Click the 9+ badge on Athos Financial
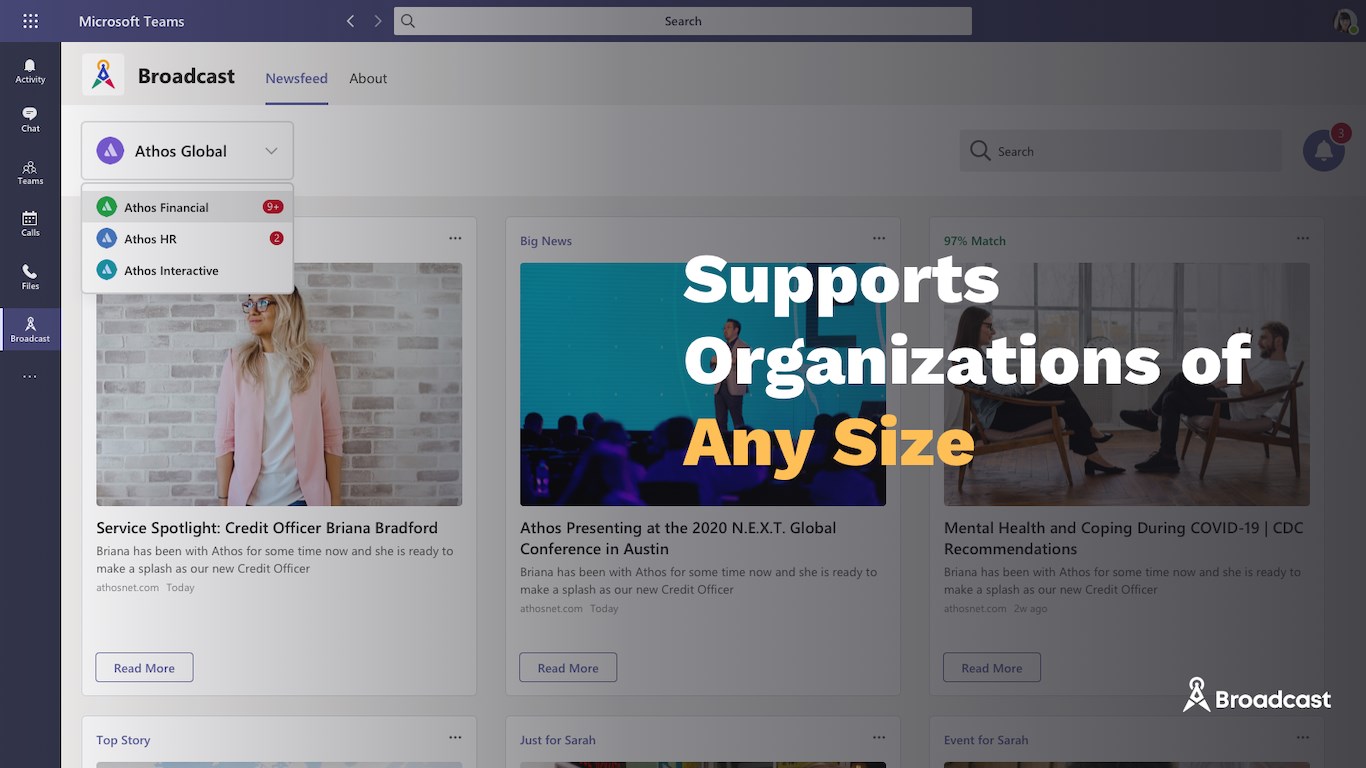Viewport: 1366px width, 768px height. 273,207
